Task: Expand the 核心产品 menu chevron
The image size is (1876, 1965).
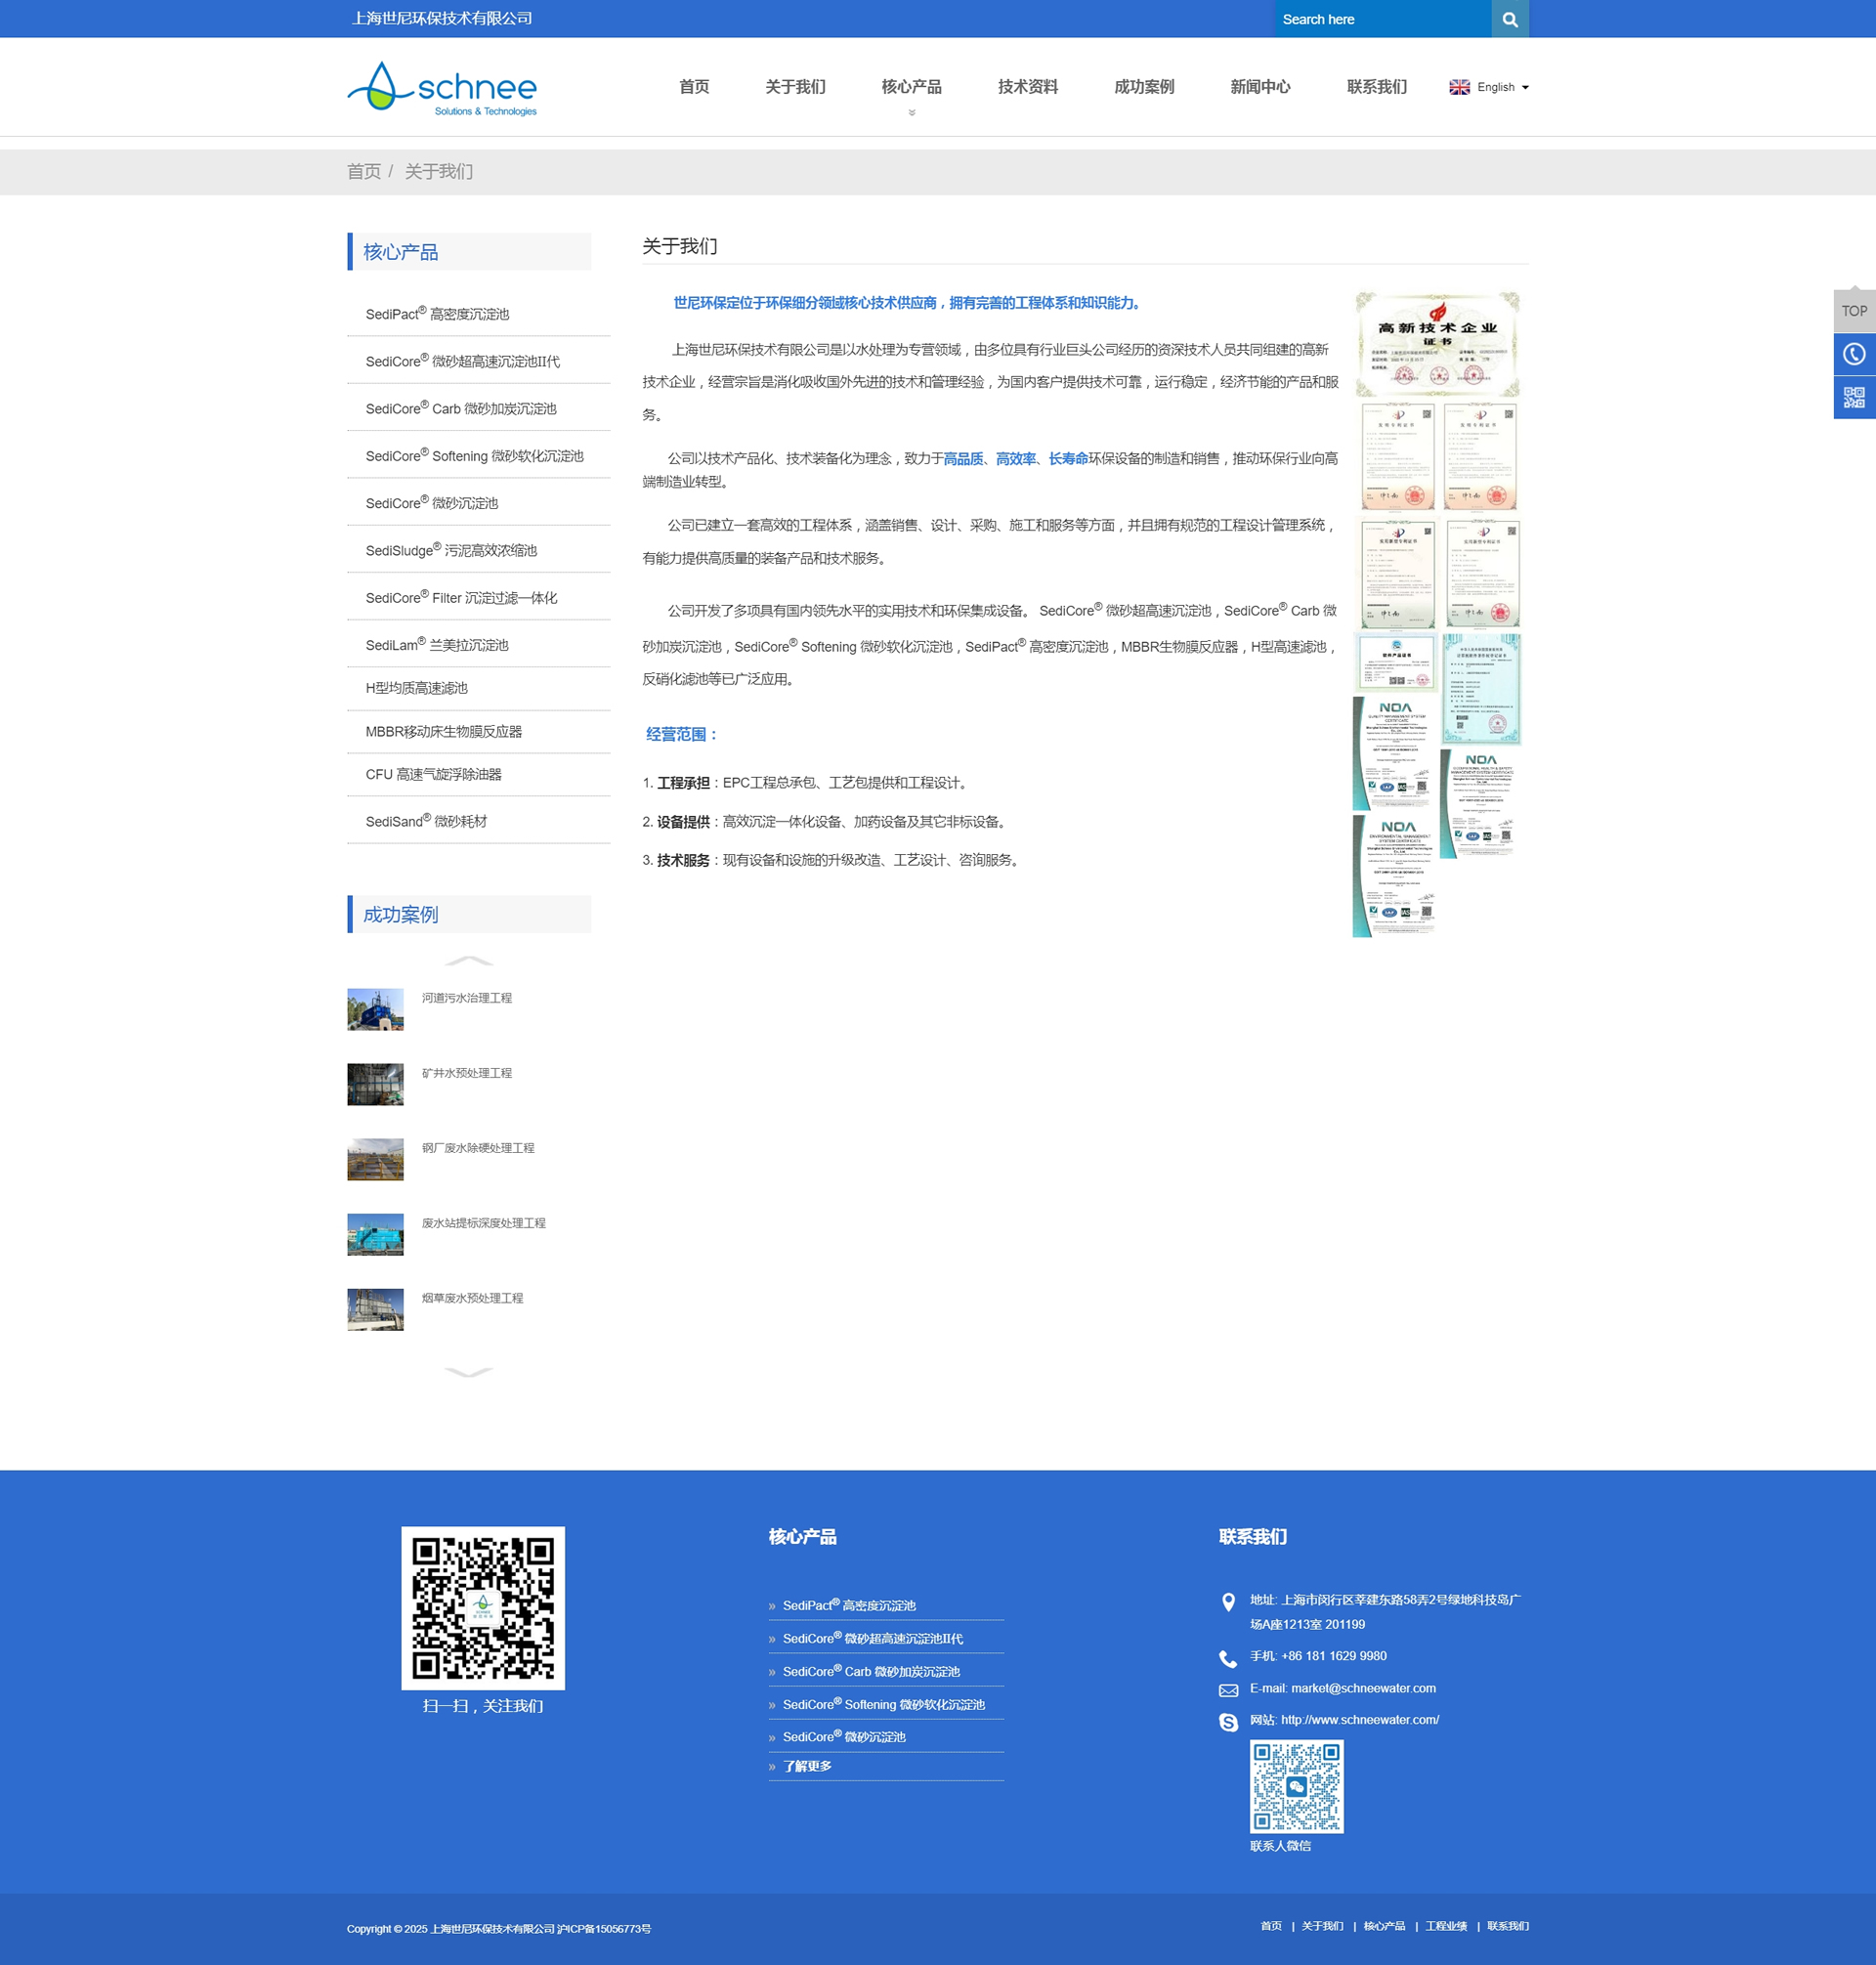Action: click(911, 113)
